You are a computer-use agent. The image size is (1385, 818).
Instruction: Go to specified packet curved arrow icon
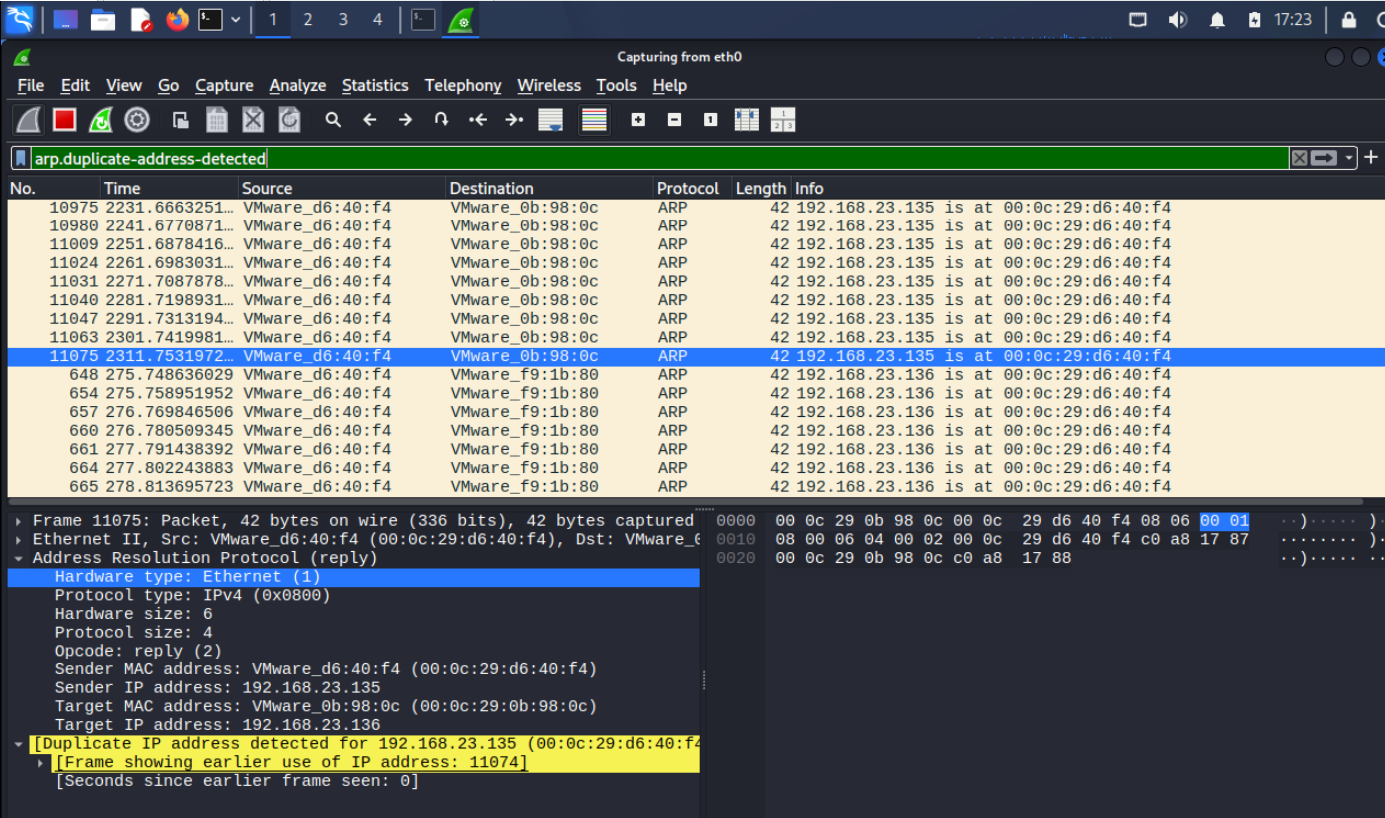(x=441, y=120)
